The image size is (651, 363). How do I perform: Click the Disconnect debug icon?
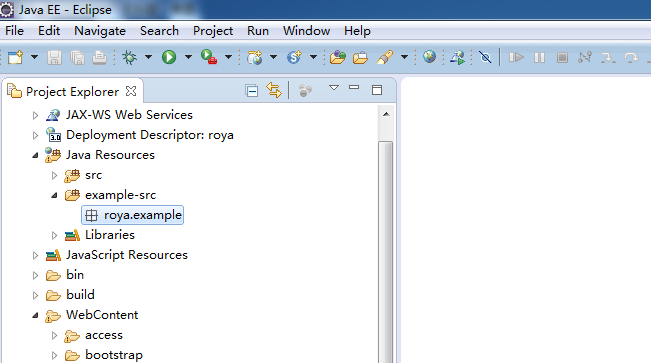point(585,57)
